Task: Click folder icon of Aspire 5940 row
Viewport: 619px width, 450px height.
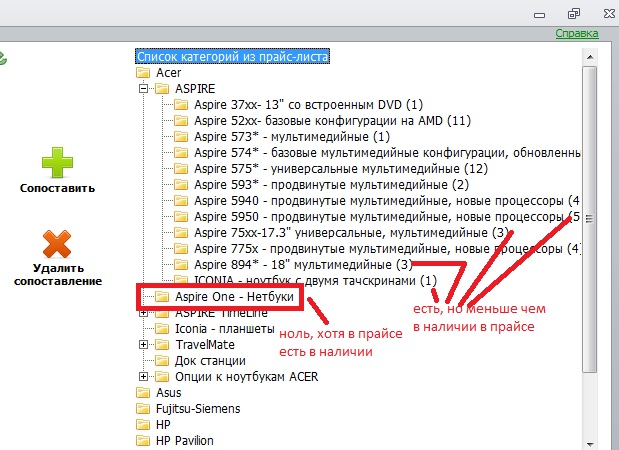Action: pos(181,201)
